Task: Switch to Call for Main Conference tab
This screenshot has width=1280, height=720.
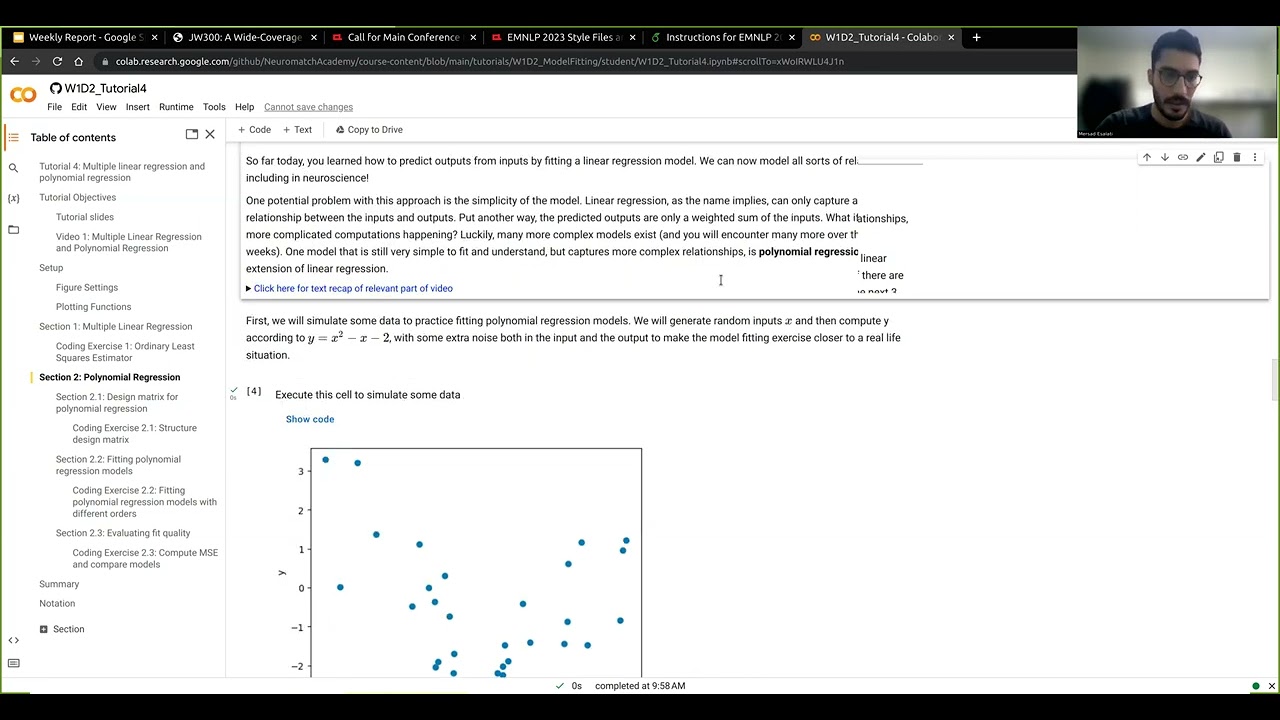Action: pos(403,37)
